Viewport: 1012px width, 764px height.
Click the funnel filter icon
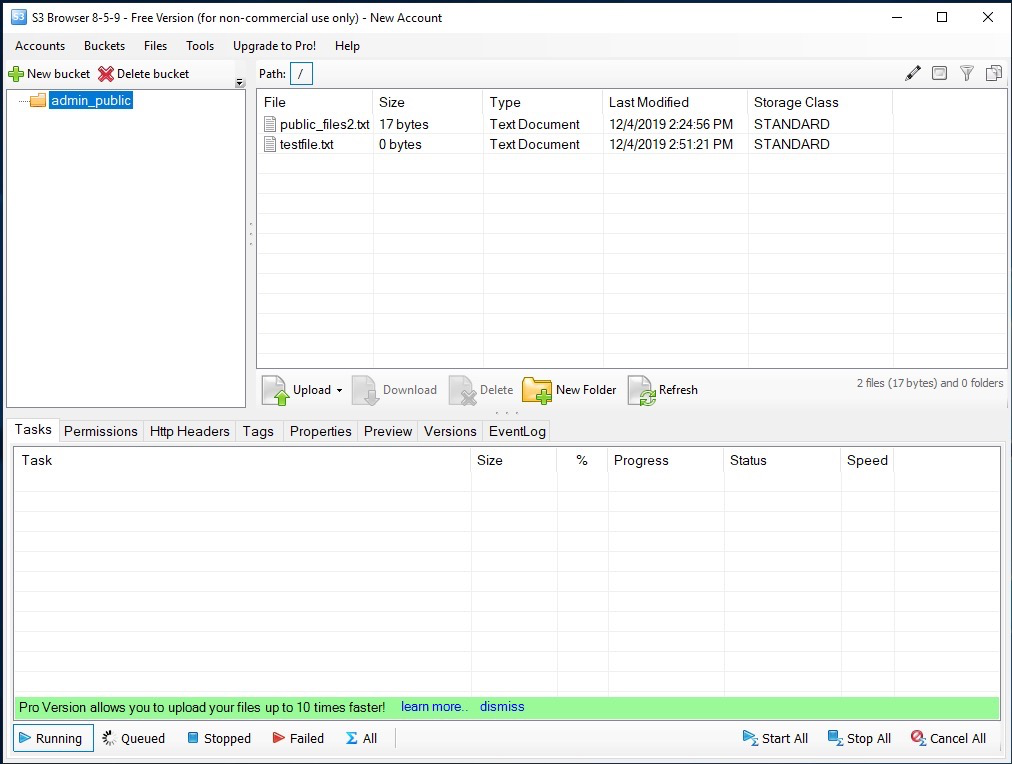tap(966, 74)
